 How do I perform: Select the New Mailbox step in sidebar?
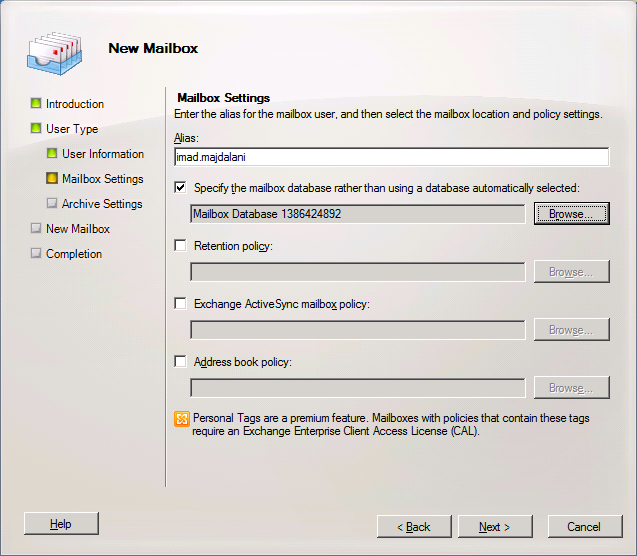(x=78, y=229)
